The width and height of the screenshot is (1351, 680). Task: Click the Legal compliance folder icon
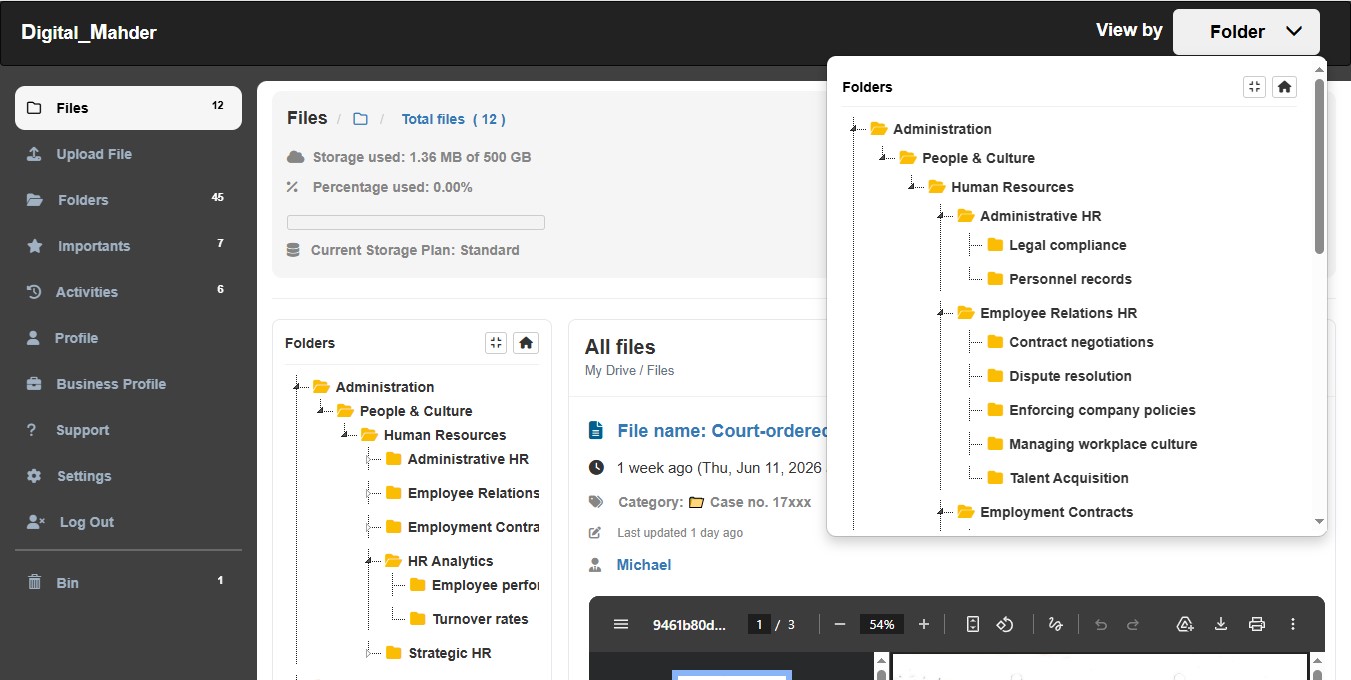pyautogui.click(x=995, y=245)
